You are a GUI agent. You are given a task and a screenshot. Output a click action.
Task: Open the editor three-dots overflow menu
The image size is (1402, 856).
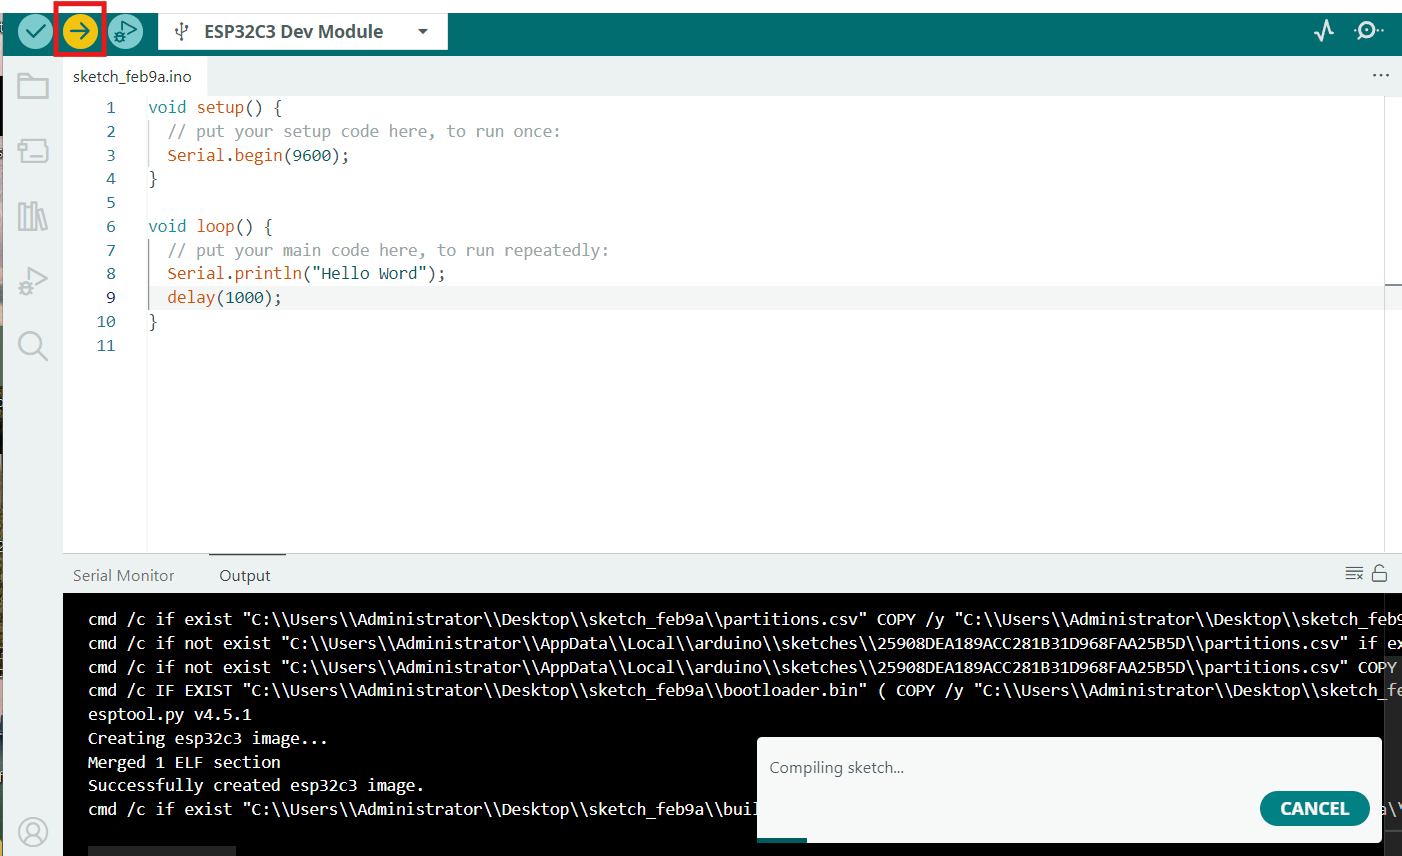click(x=1380, y=76)
